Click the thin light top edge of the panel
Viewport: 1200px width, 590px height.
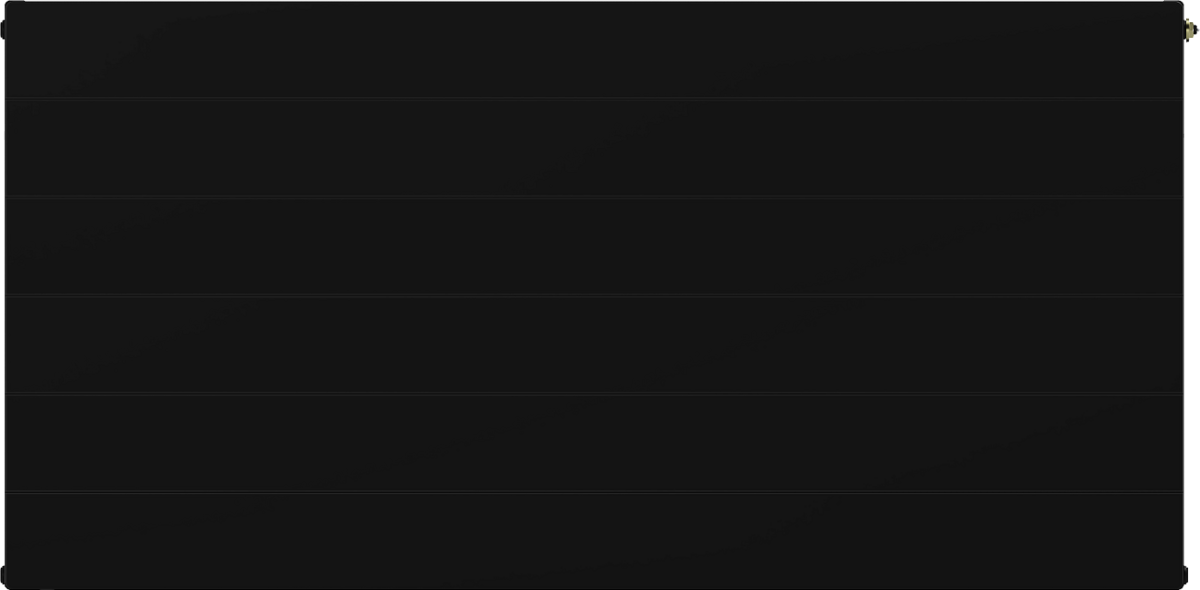600,2
